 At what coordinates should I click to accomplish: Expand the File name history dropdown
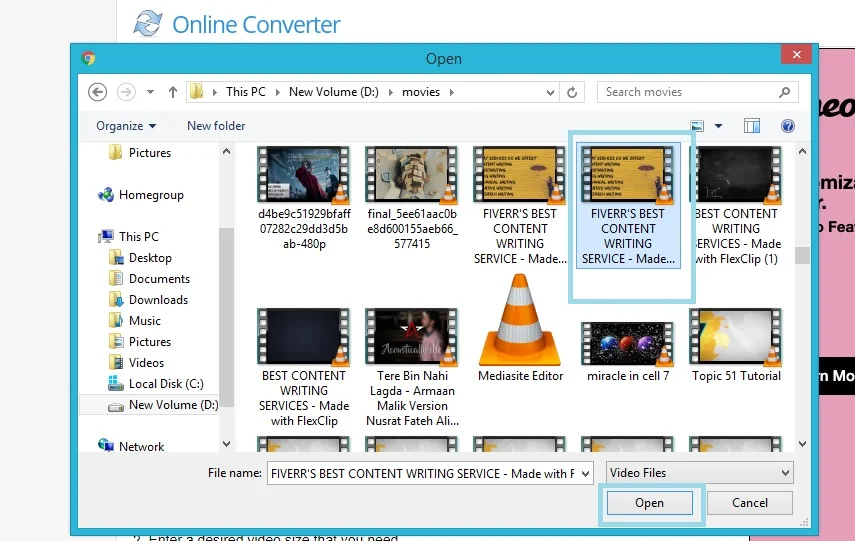coord(586,473)
